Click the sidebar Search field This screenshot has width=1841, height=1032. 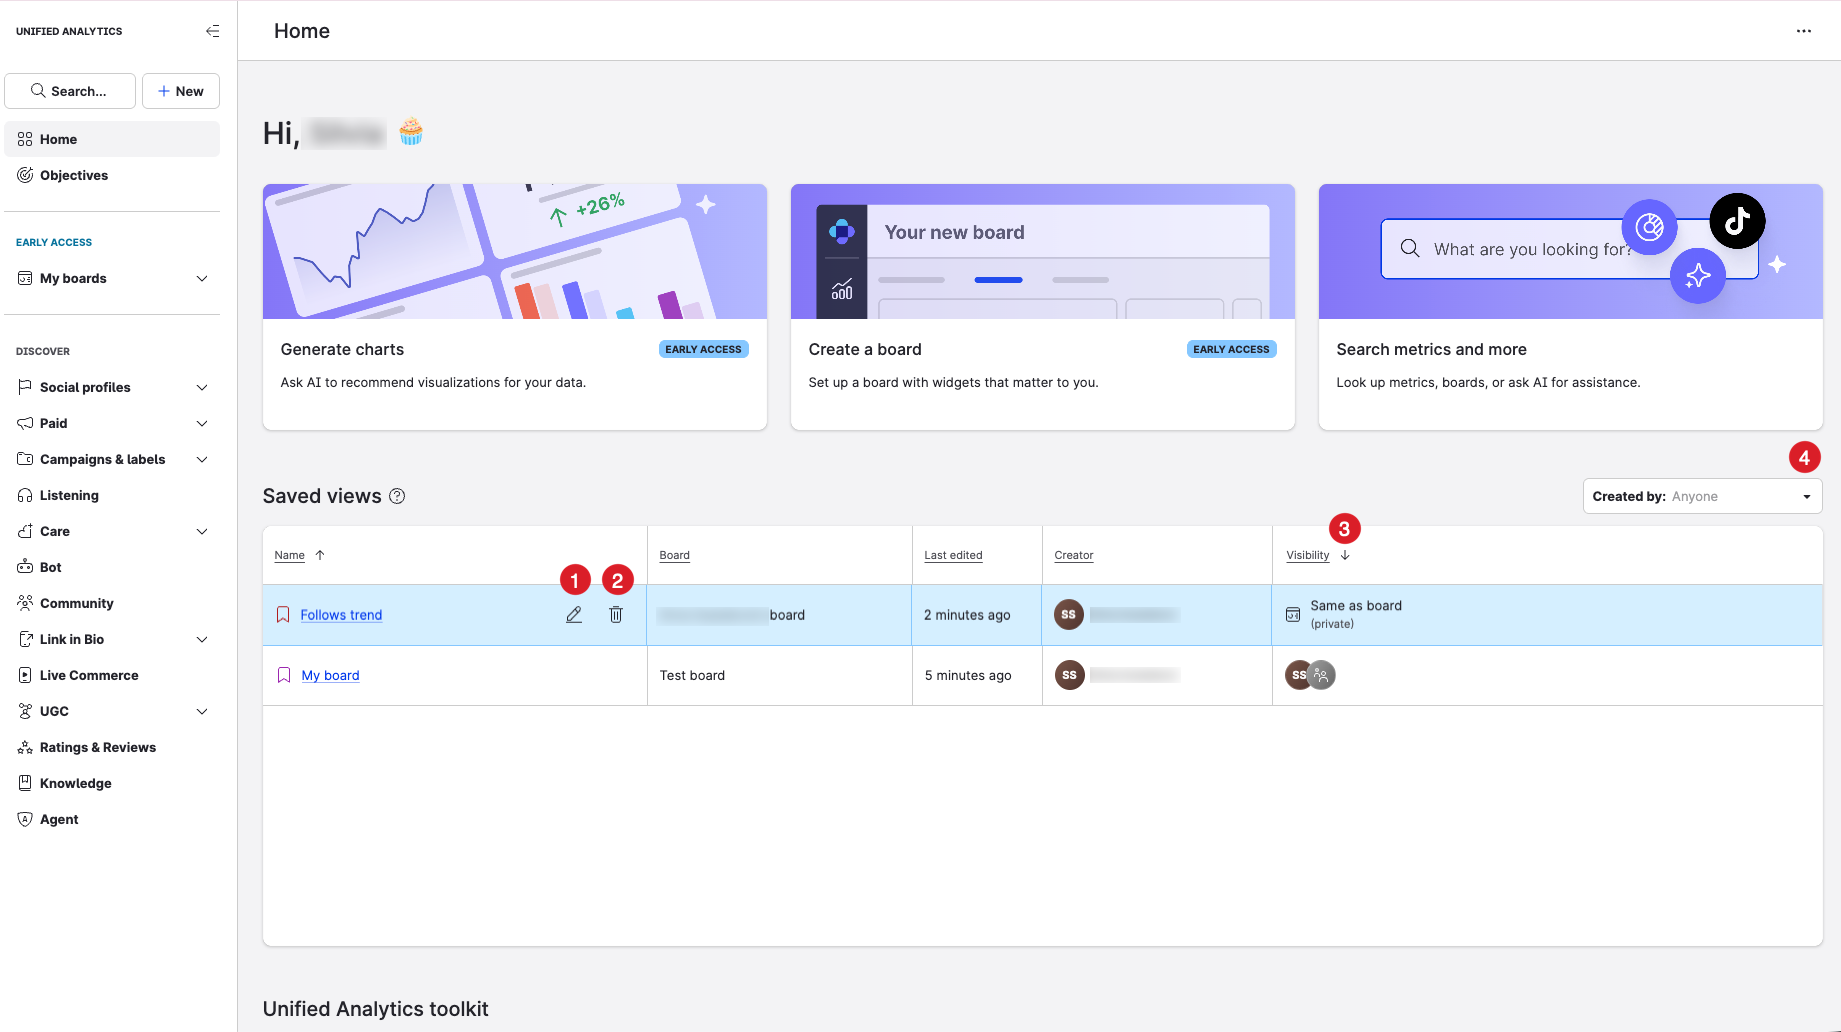(x=70, y=91)
